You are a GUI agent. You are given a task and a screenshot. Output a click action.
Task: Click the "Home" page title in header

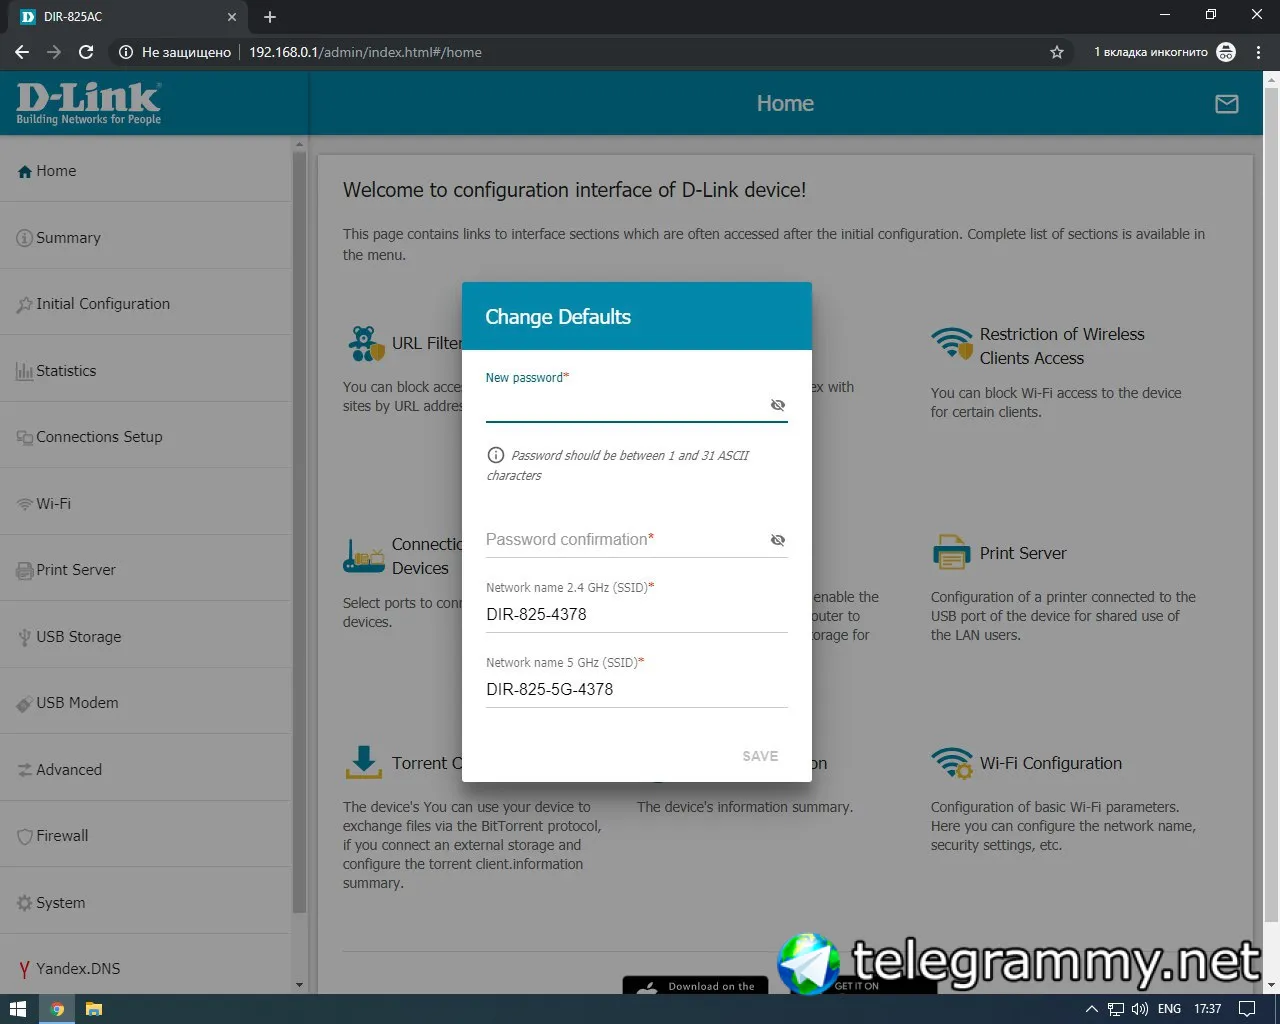tap(785, 104)
